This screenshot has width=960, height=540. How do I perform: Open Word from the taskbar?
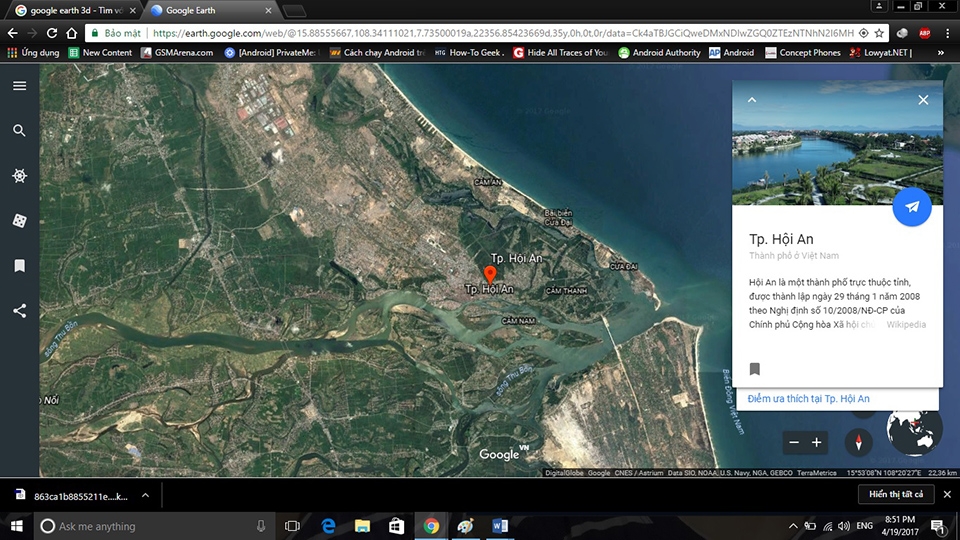500,526
